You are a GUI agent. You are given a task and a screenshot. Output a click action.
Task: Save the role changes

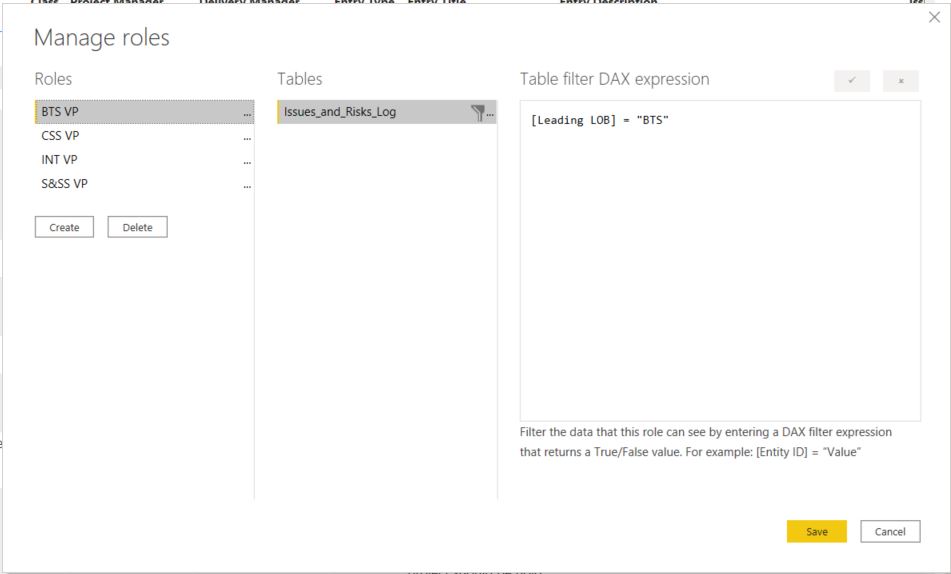[x=816, y=532]
